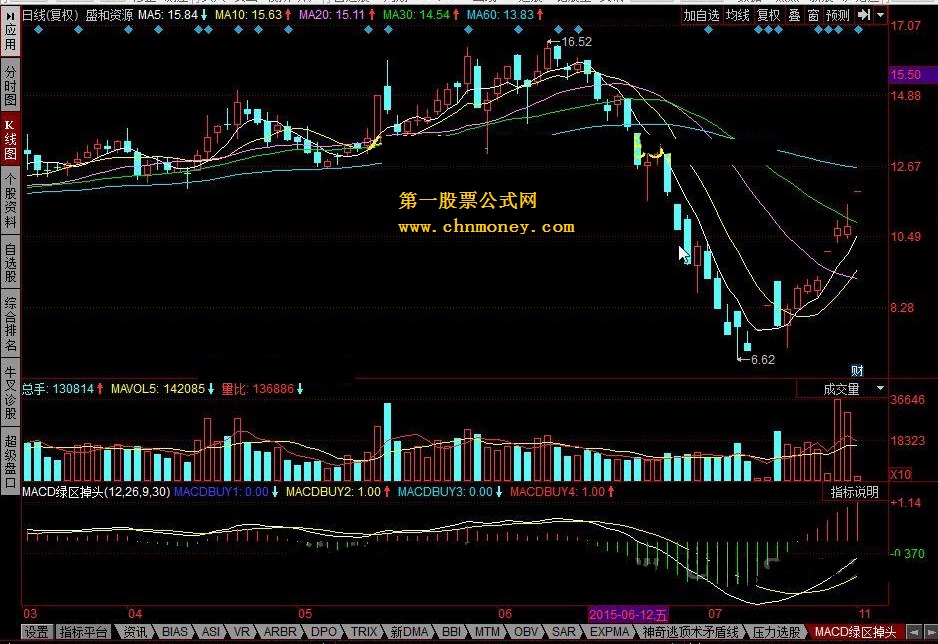The width and height of the screenshot is (938, 644).
Task: Click the jump-to-end arrow icon in toolbar
Action: tap(863, 15)
